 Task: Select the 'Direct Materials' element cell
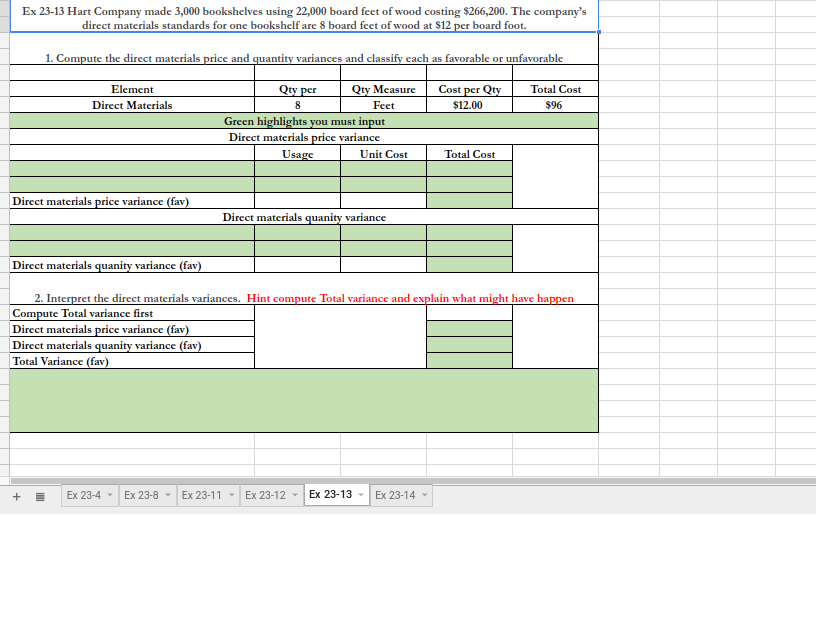[132, 105]
